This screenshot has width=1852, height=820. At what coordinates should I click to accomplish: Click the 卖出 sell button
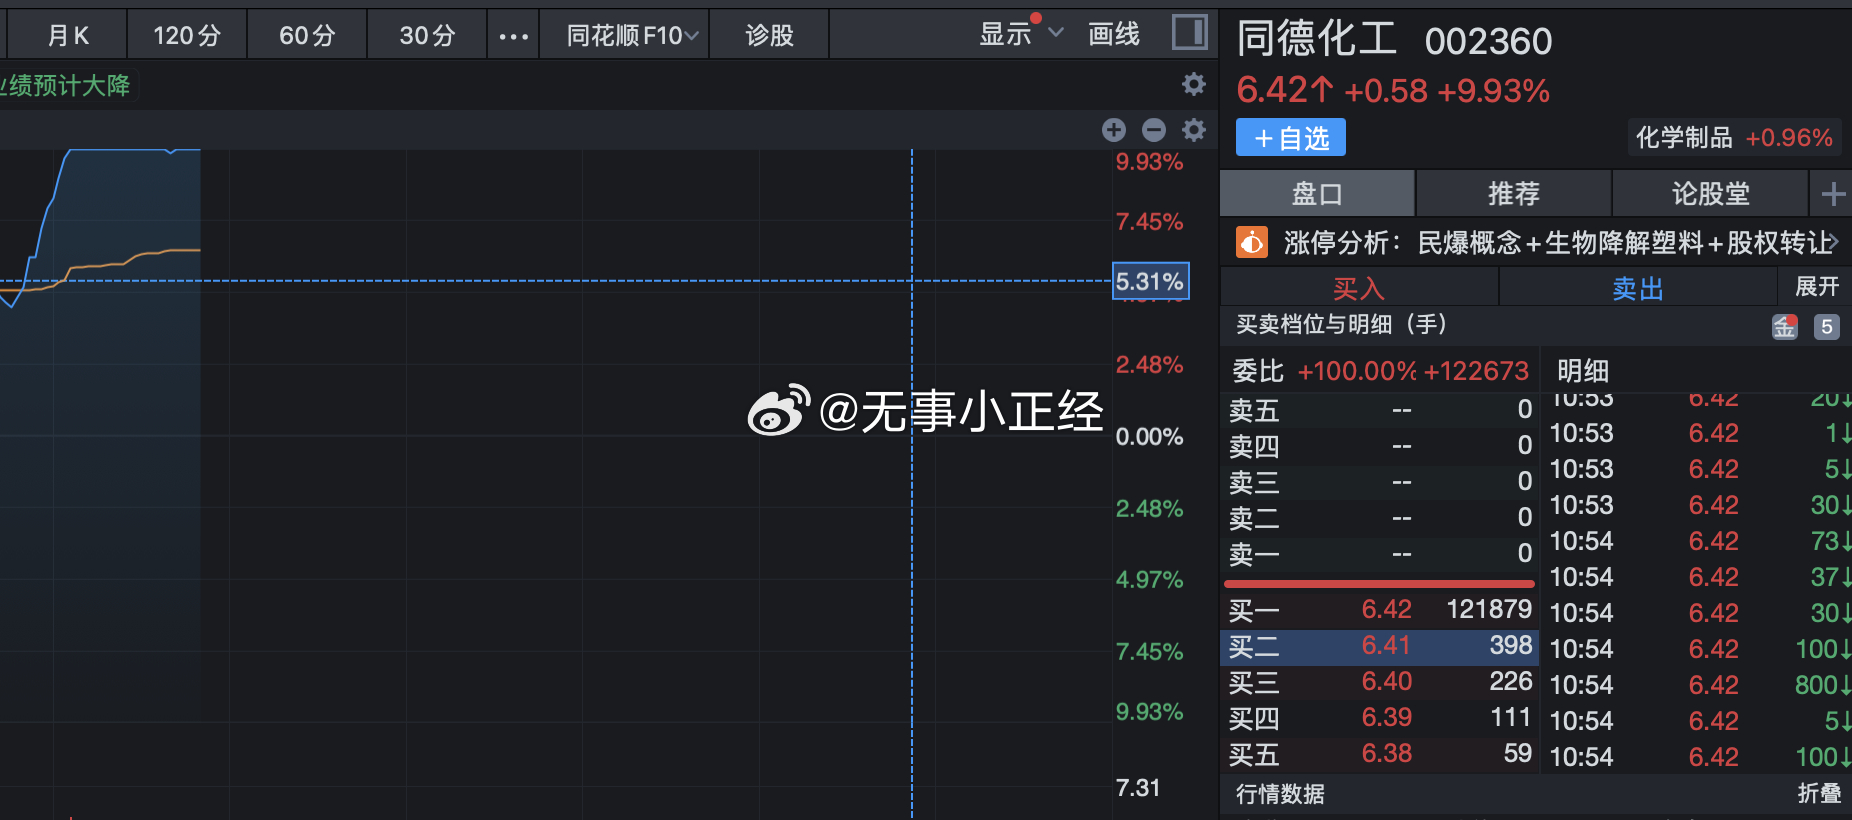coord(1637,288)
